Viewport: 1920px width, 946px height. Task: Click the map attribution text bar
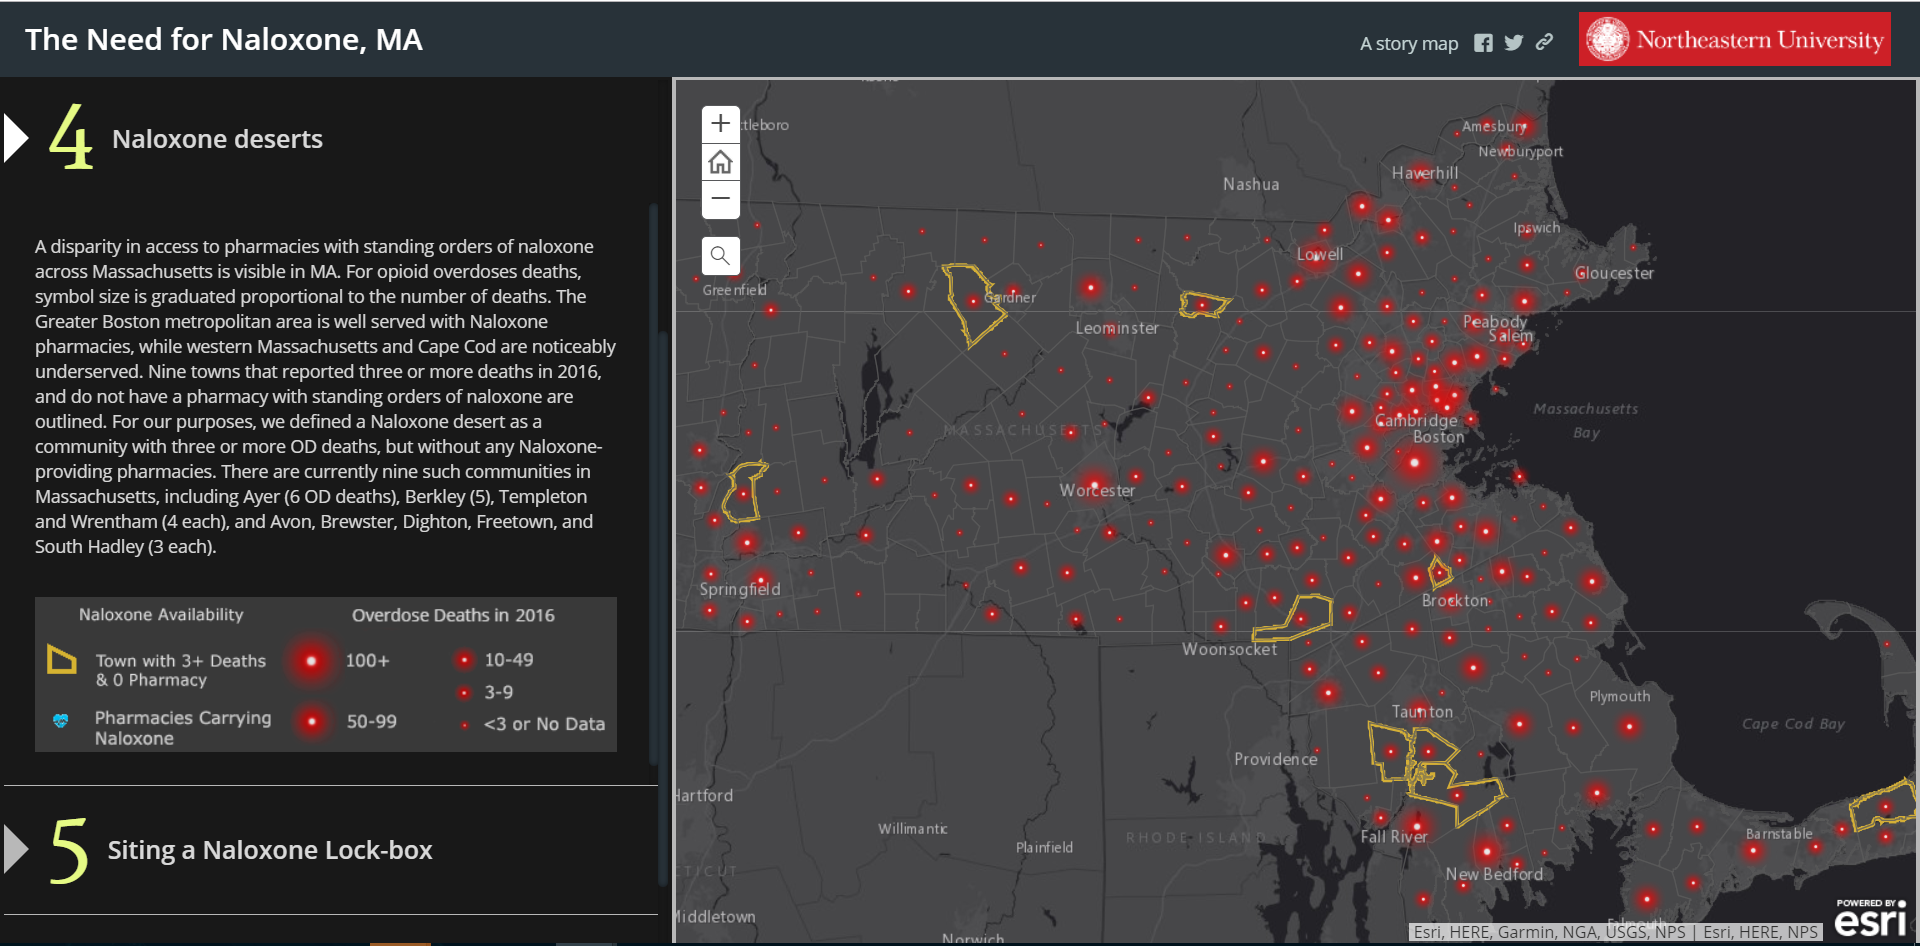[1614, 932]
